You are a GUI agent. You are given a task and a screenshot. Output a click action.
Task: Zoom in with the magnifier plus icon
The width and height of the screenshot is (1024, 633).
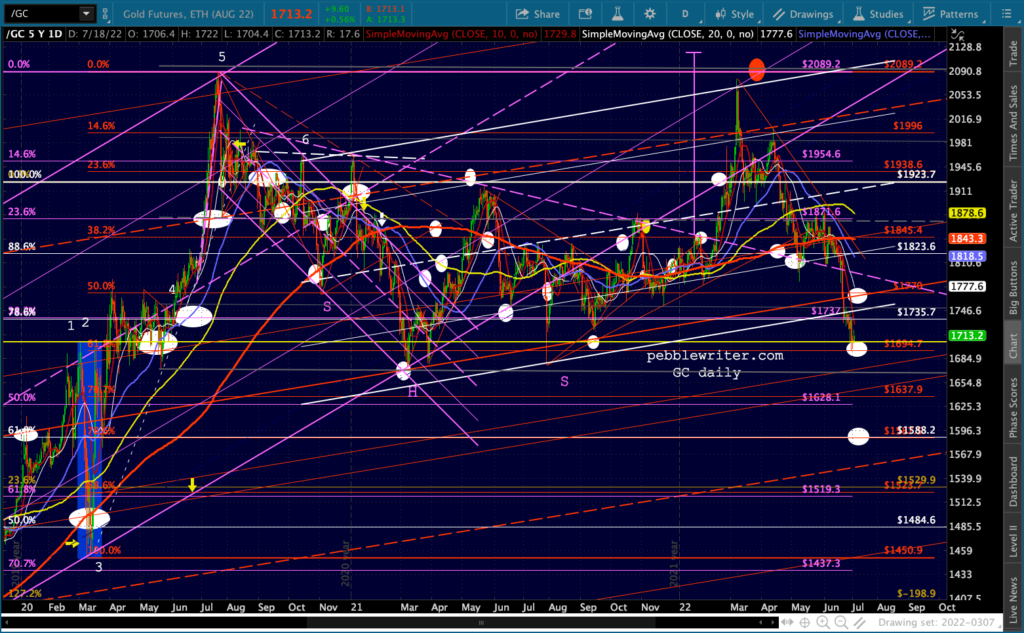tap(824, 623)
